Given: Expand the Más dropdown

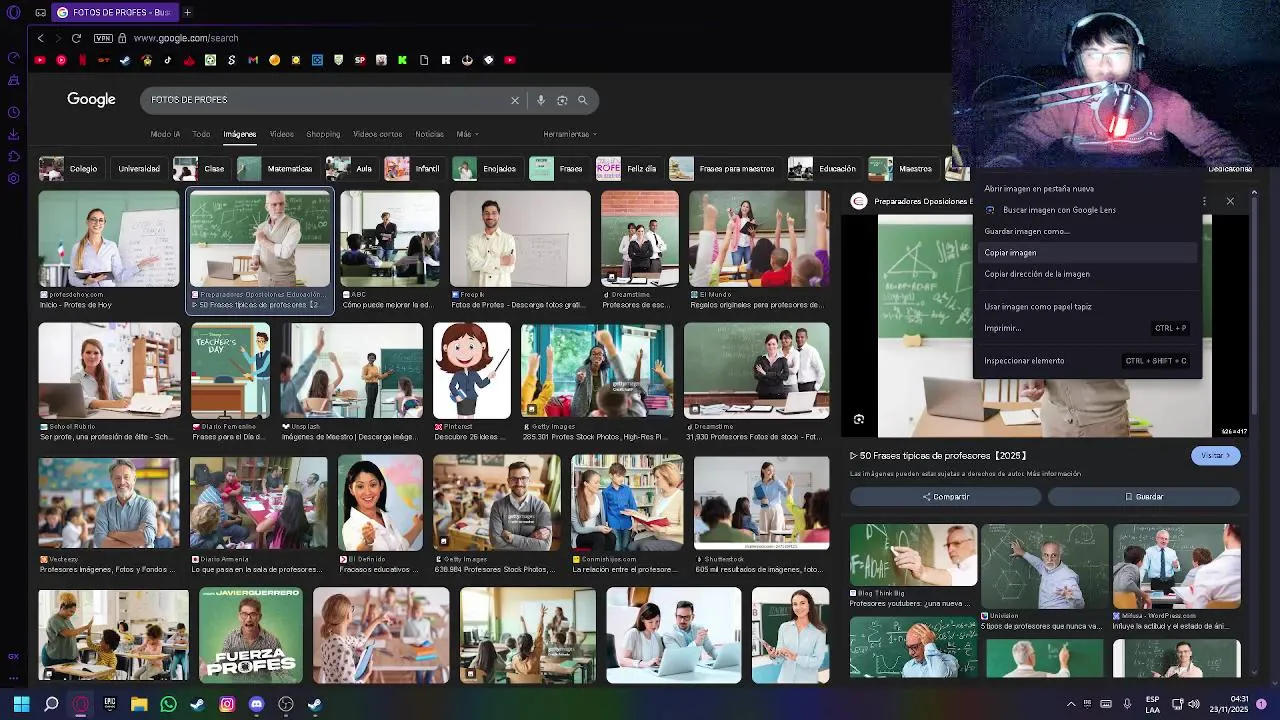Looking at the screenshot, I should click(x=467, y=134).
